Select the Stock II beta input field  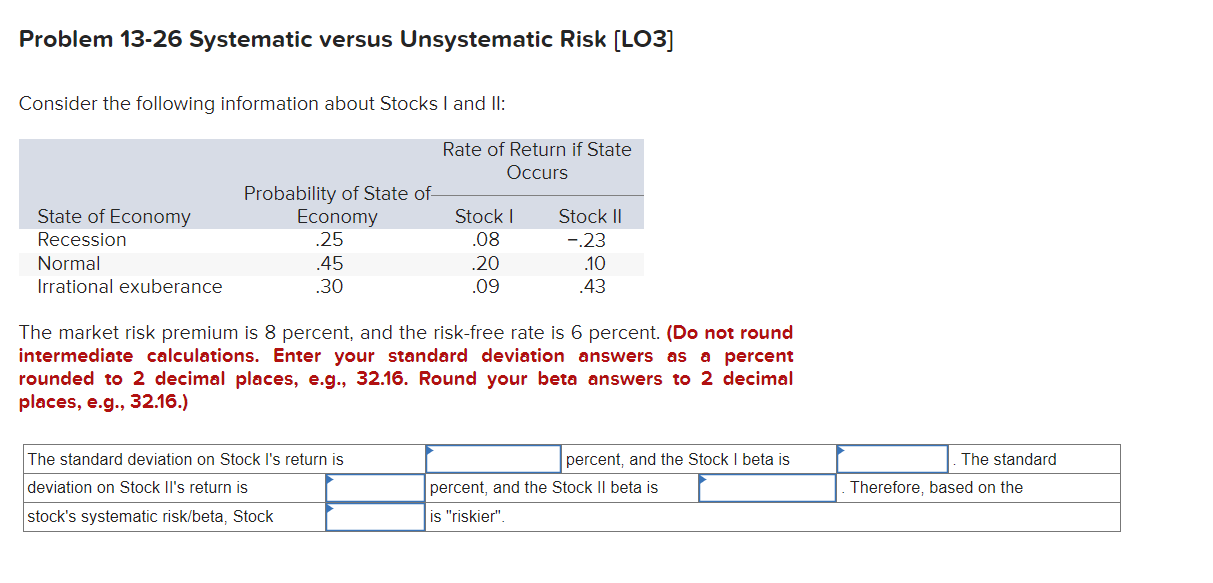pos(765,488)
